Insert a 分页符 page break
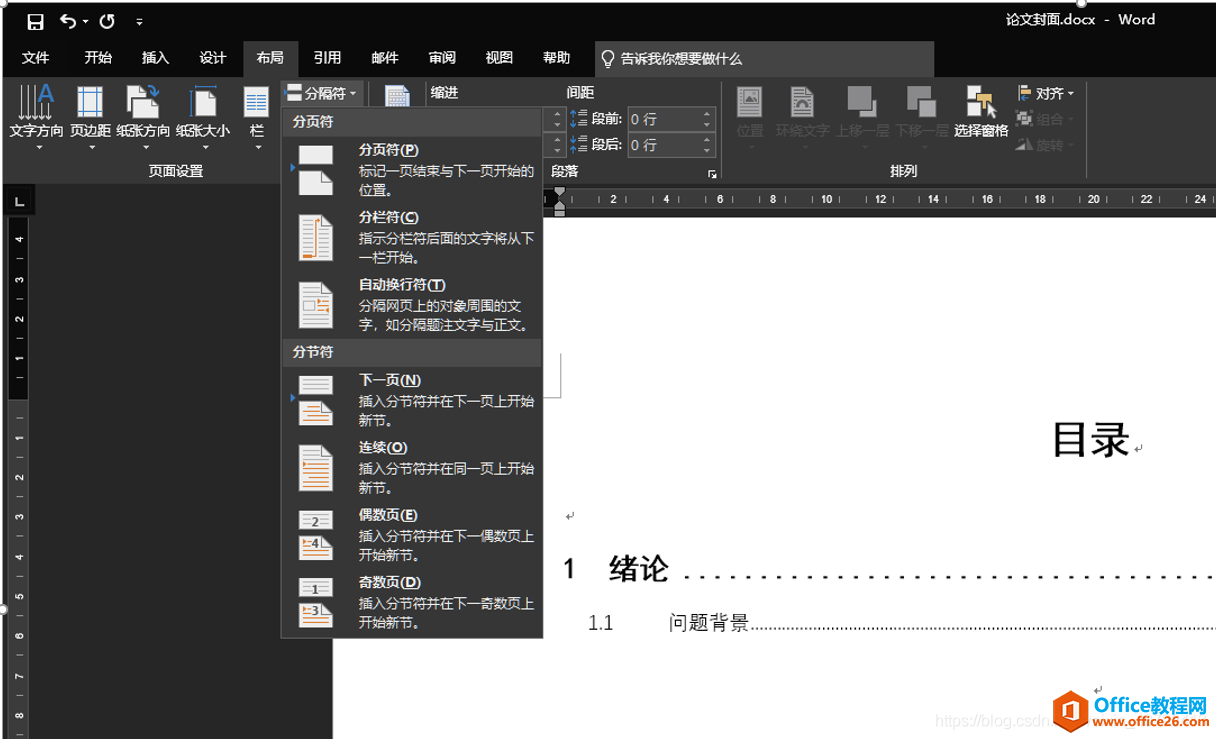 [x=412, y=168]
